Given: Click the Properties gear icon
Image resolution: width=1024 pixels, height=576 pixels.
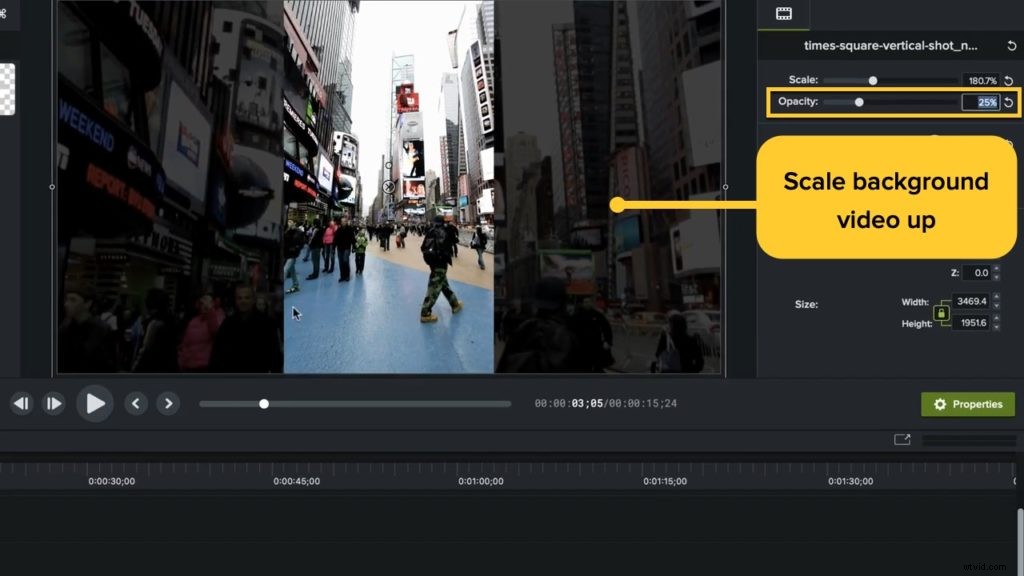Looking at the screenshot, I should pyautogui.click(x=939, y=404).
